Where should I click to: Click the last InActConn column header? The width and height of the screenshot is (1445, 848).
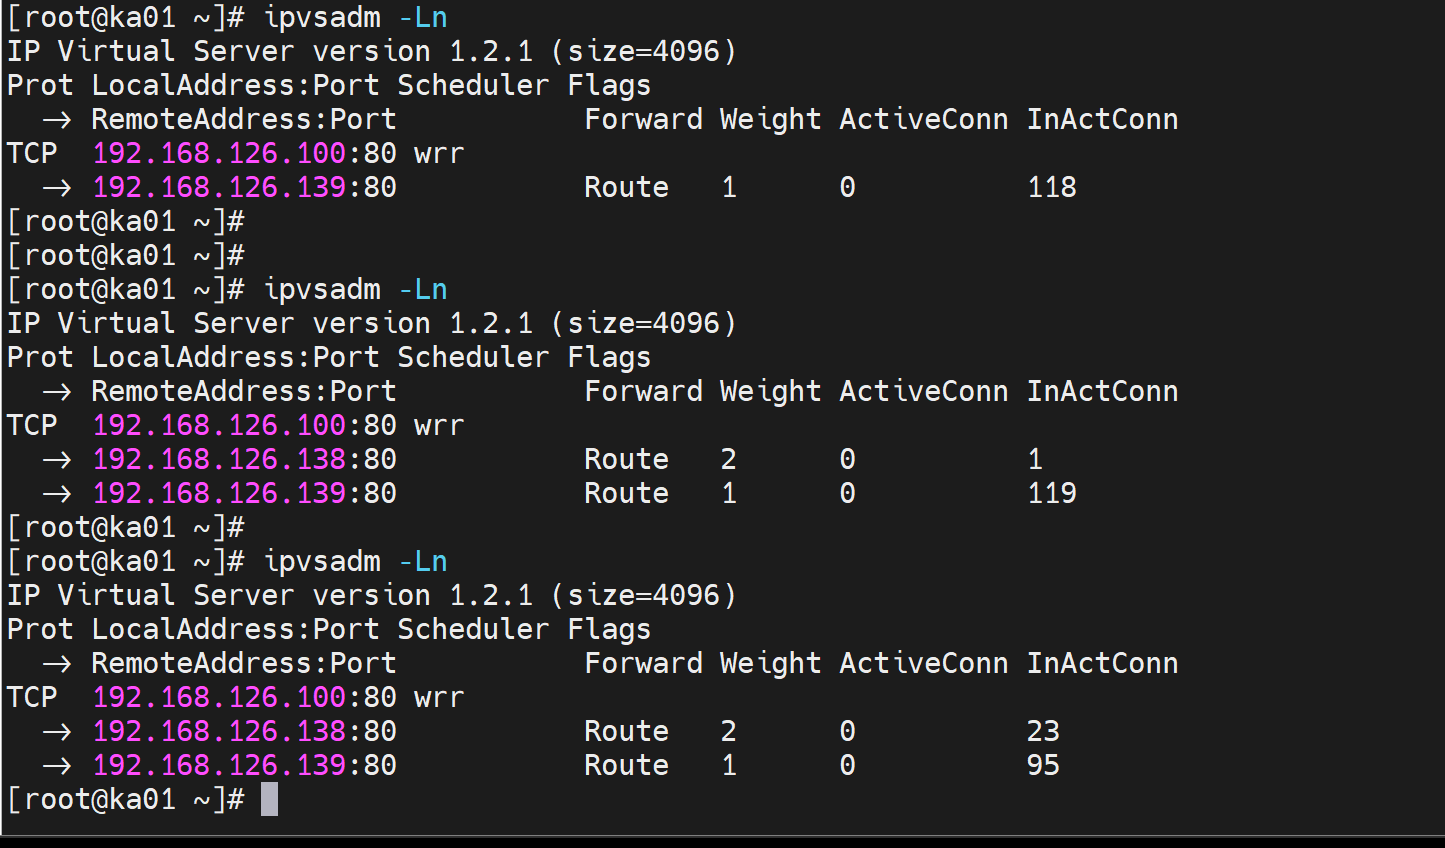[1102, 663]
